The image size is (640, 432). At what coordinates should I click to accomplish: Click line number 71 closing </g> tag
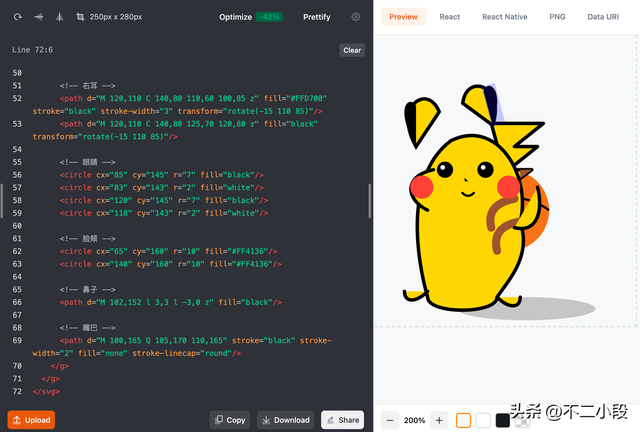click(51, 379)
